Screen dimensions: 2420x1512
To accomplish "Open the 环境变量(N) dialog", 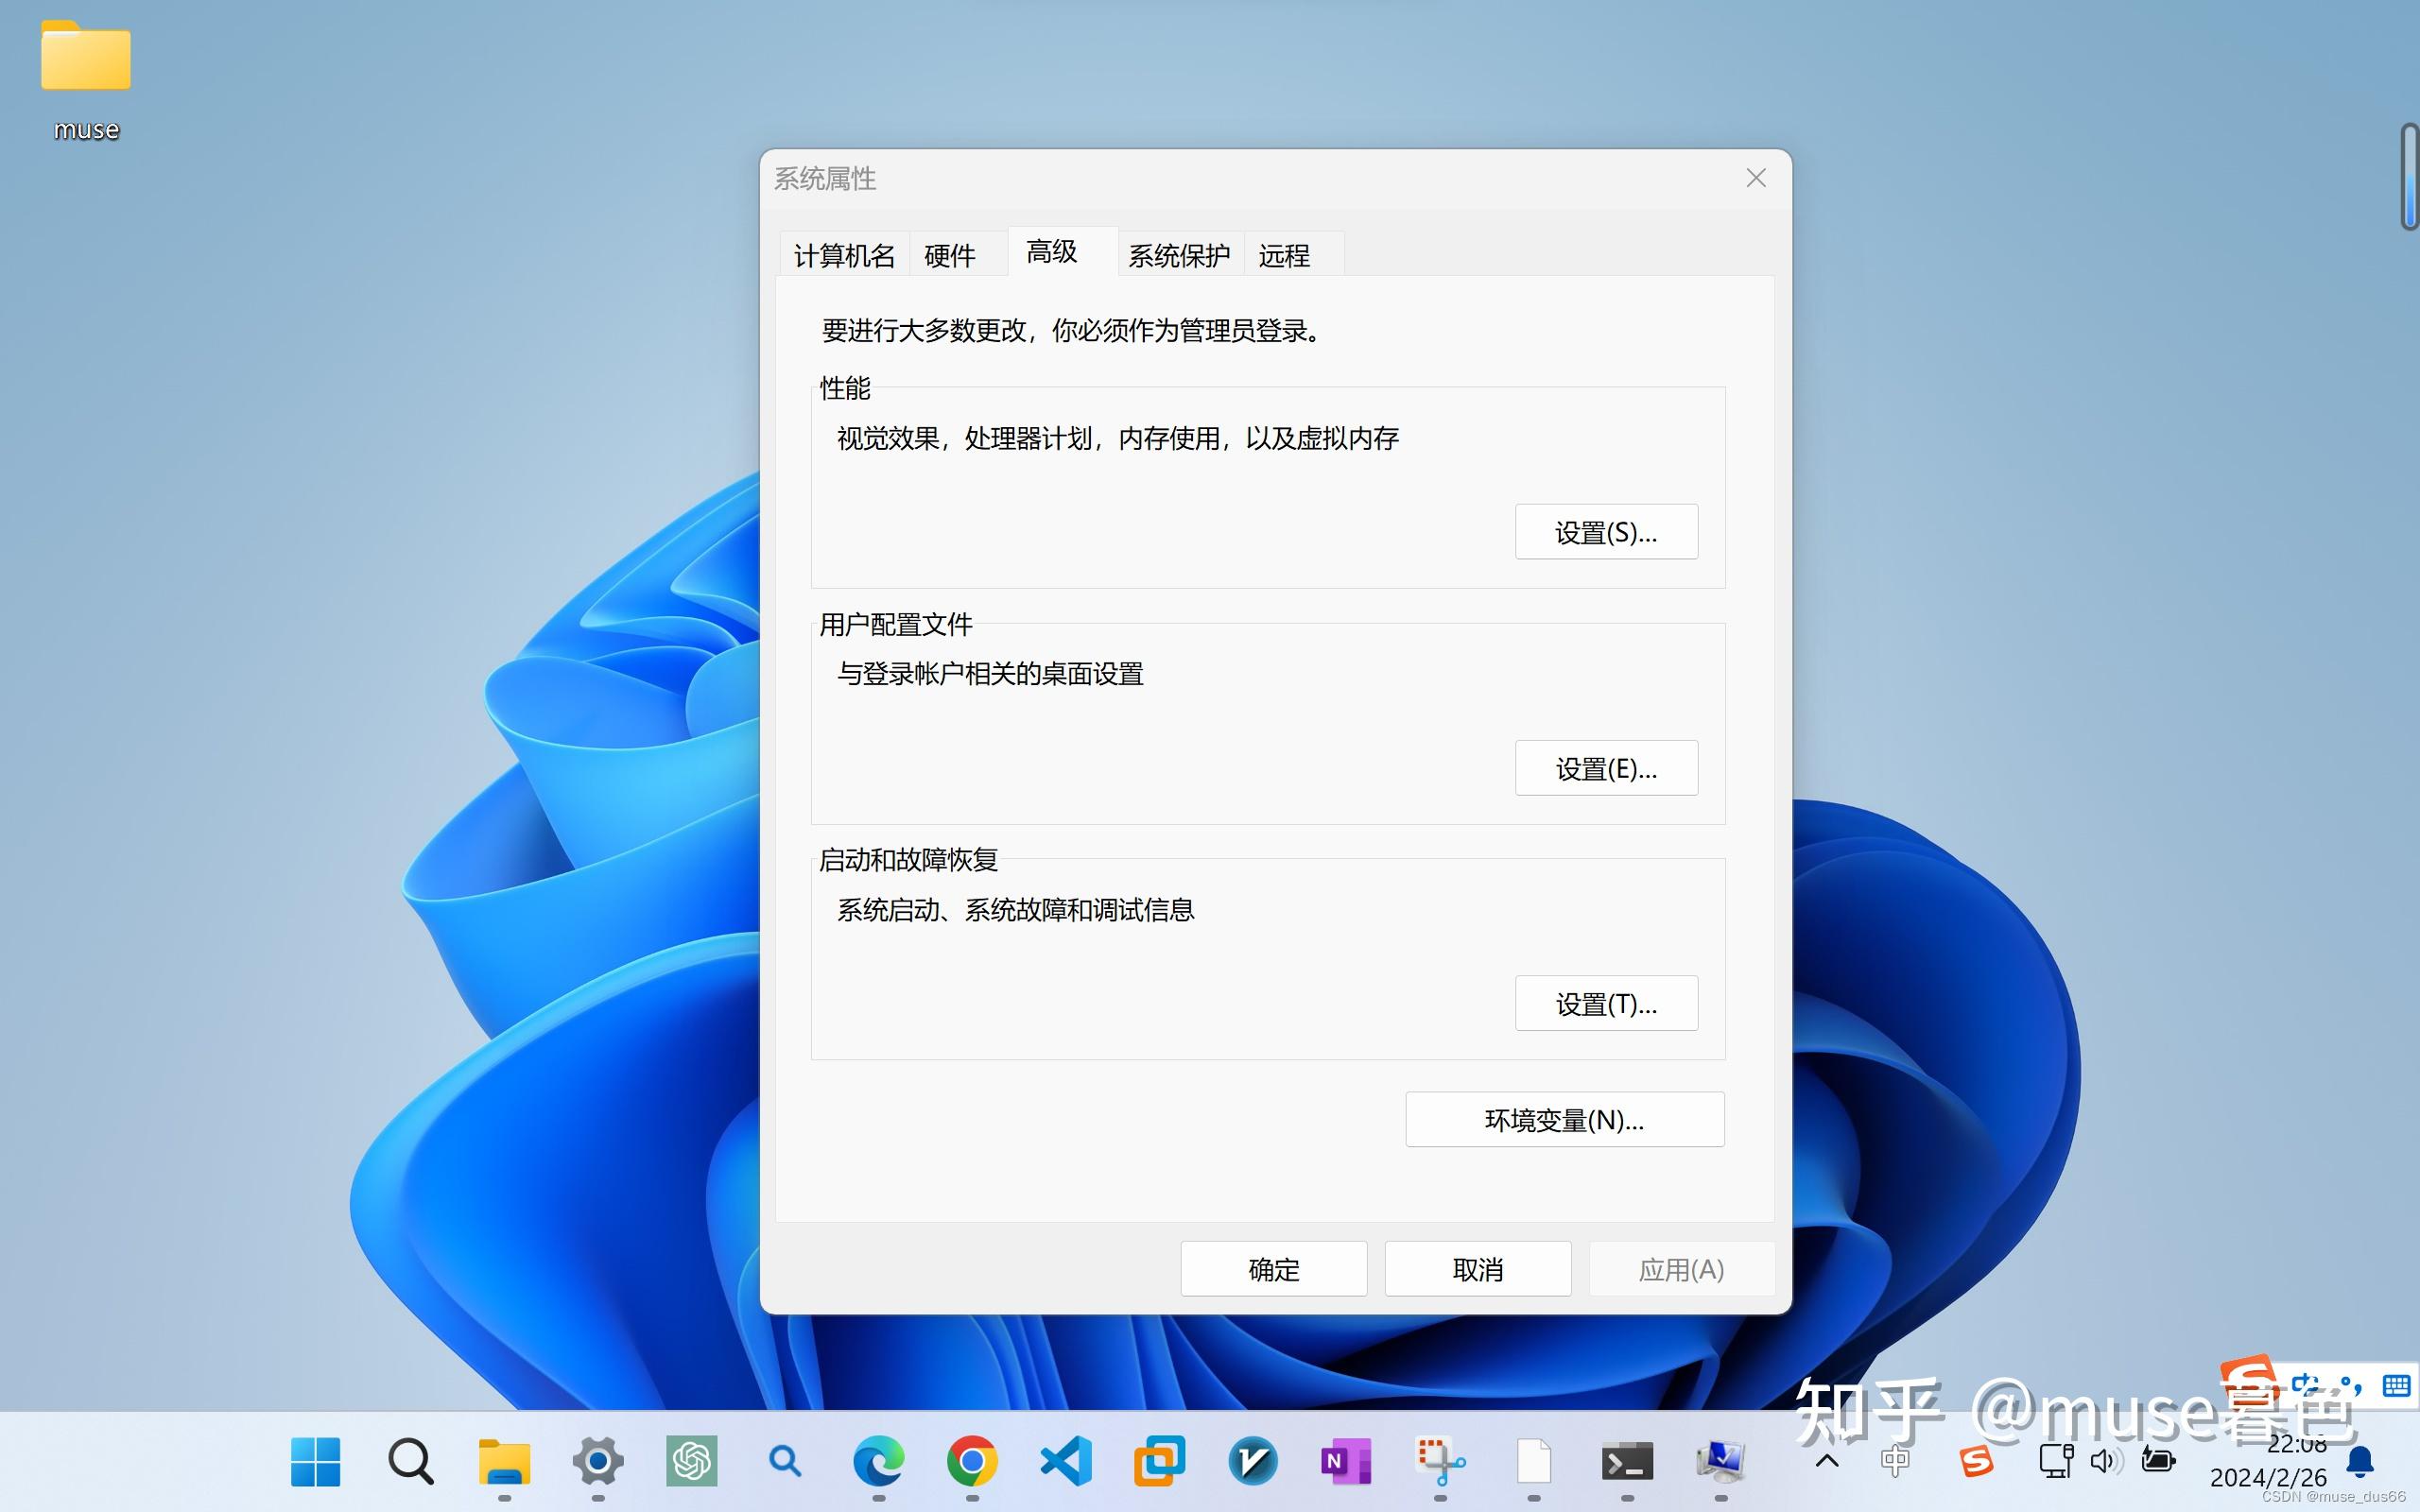I will pos(1564,1119).
